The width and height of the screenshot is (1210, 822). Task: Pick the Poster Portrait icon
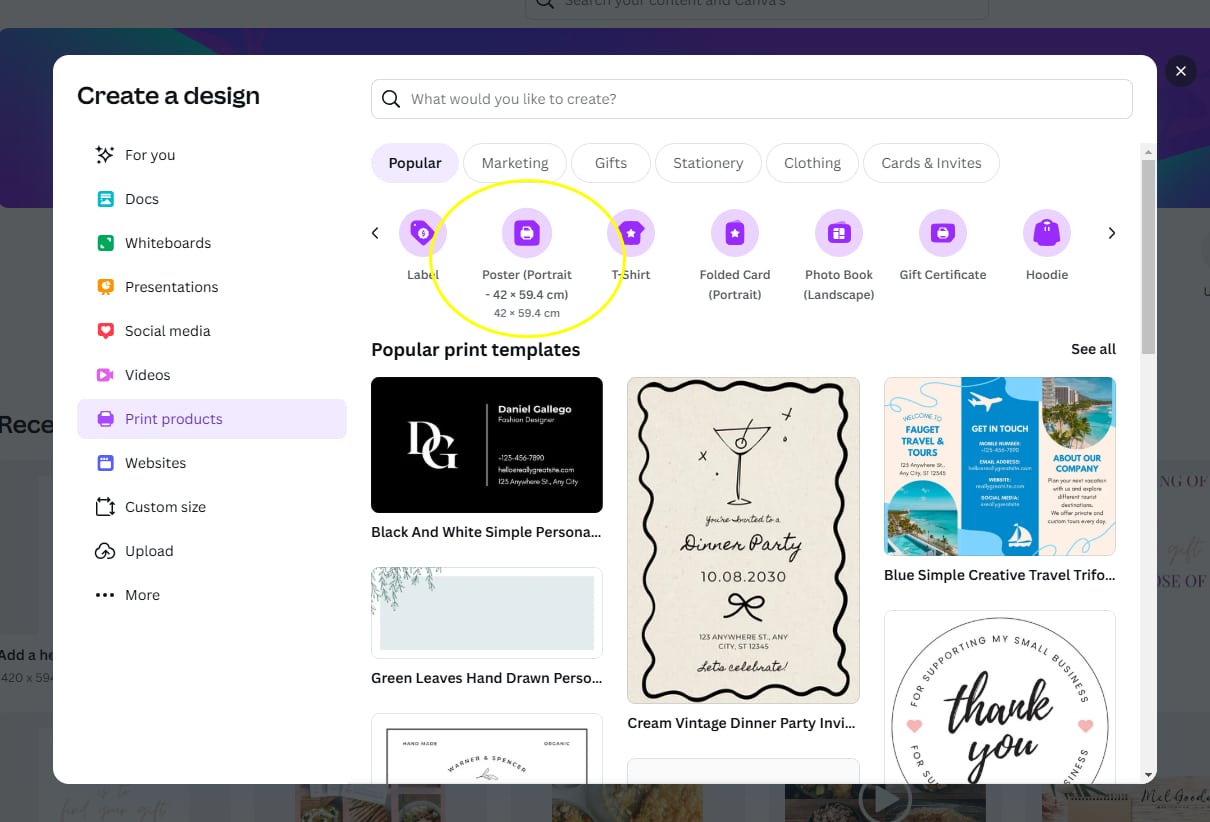[527, 233]
